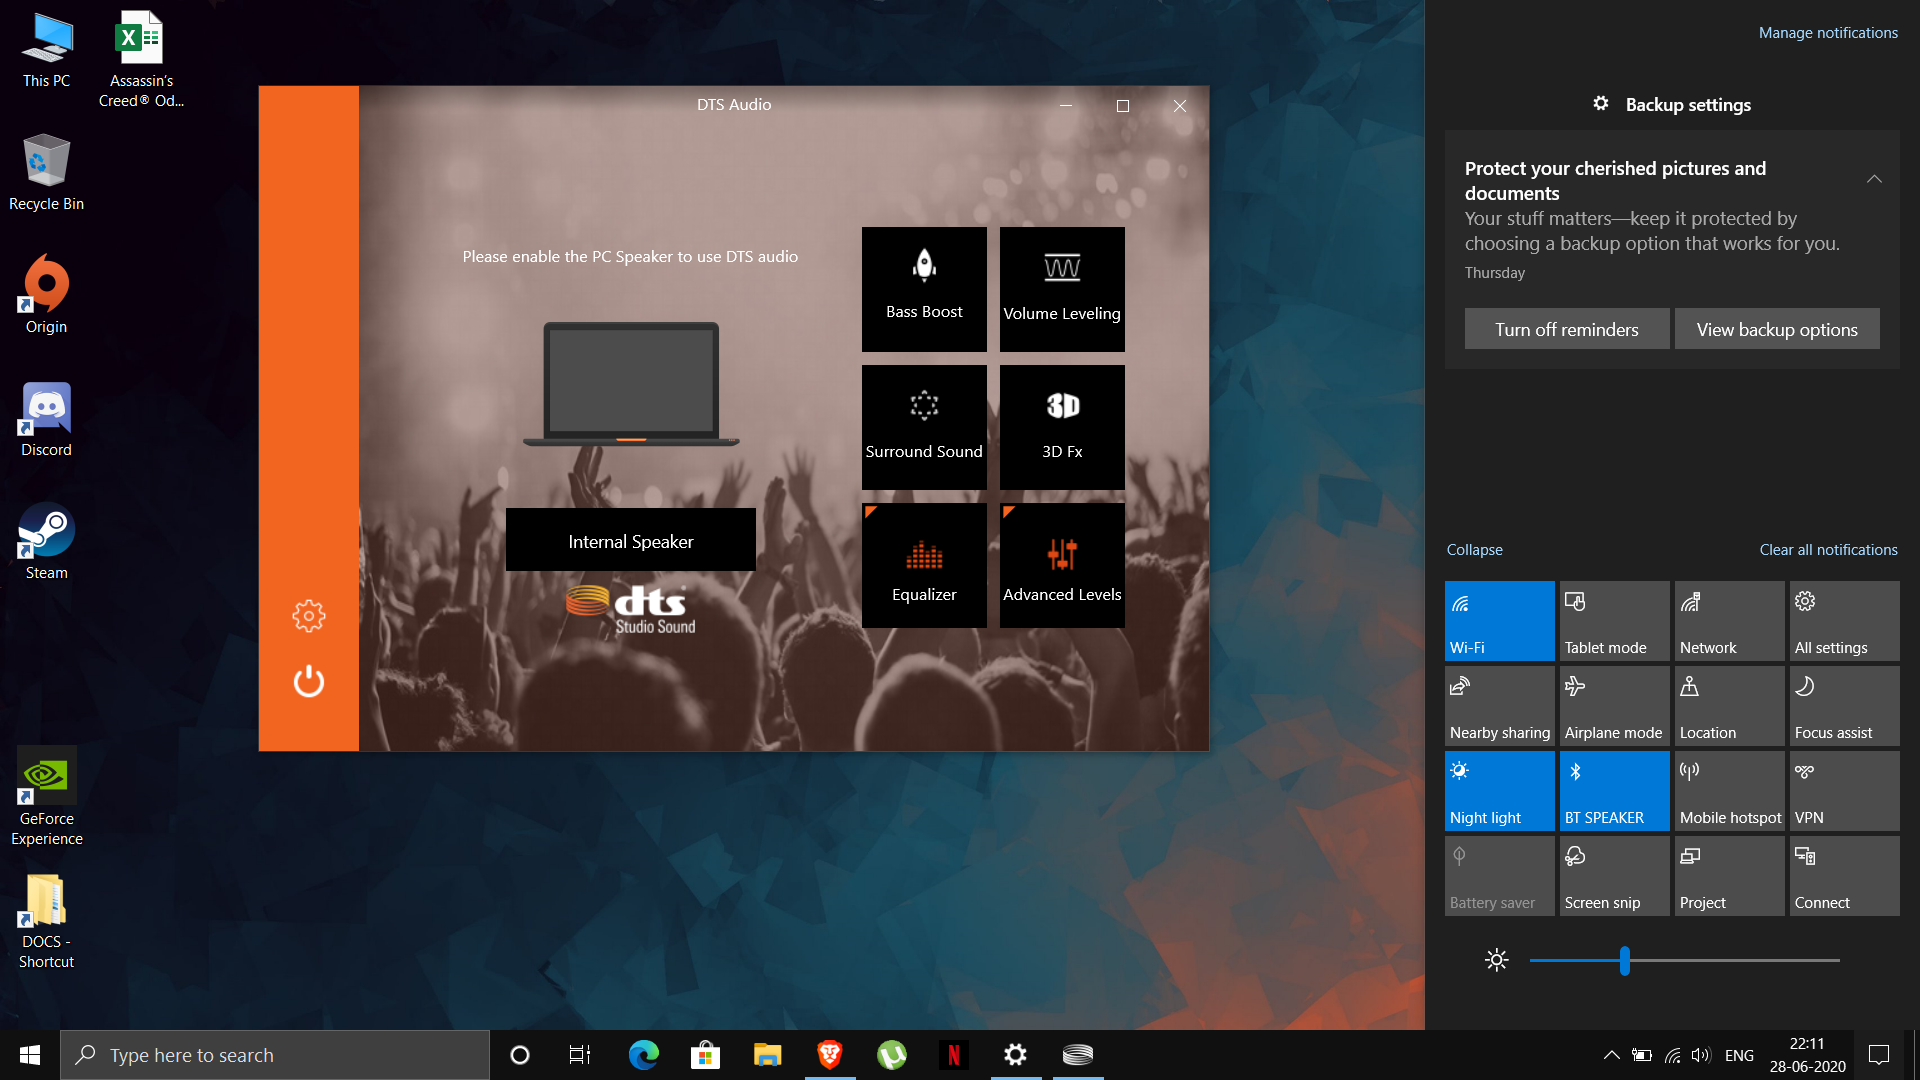Open Wi-Fi network tray icon
This screenshot has width=1920, height=1080.
pyautogui.click(x=1672, y=1055)
